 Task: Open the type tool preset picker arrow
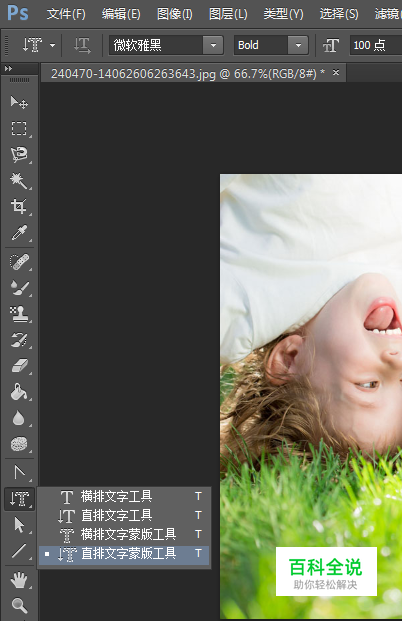pyautogui.click(x=52, y=46)
